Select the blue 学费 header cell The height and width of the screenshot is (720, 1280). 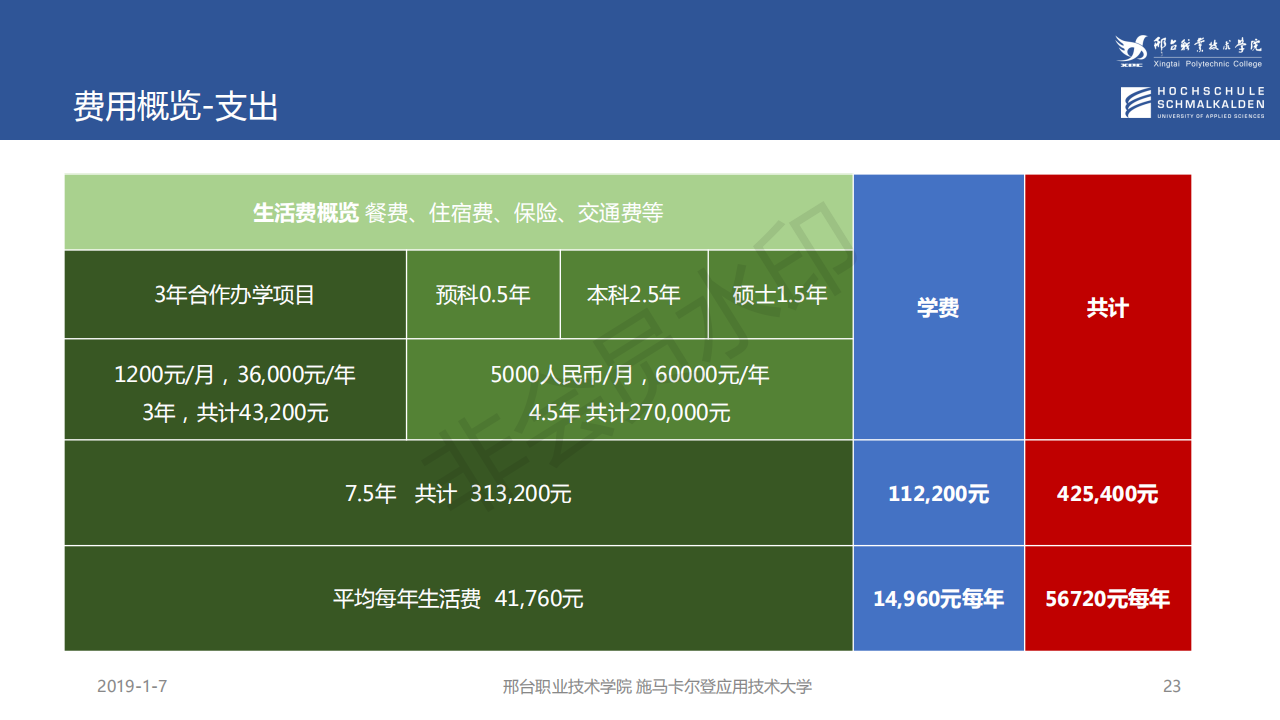[x=938, y=308]
